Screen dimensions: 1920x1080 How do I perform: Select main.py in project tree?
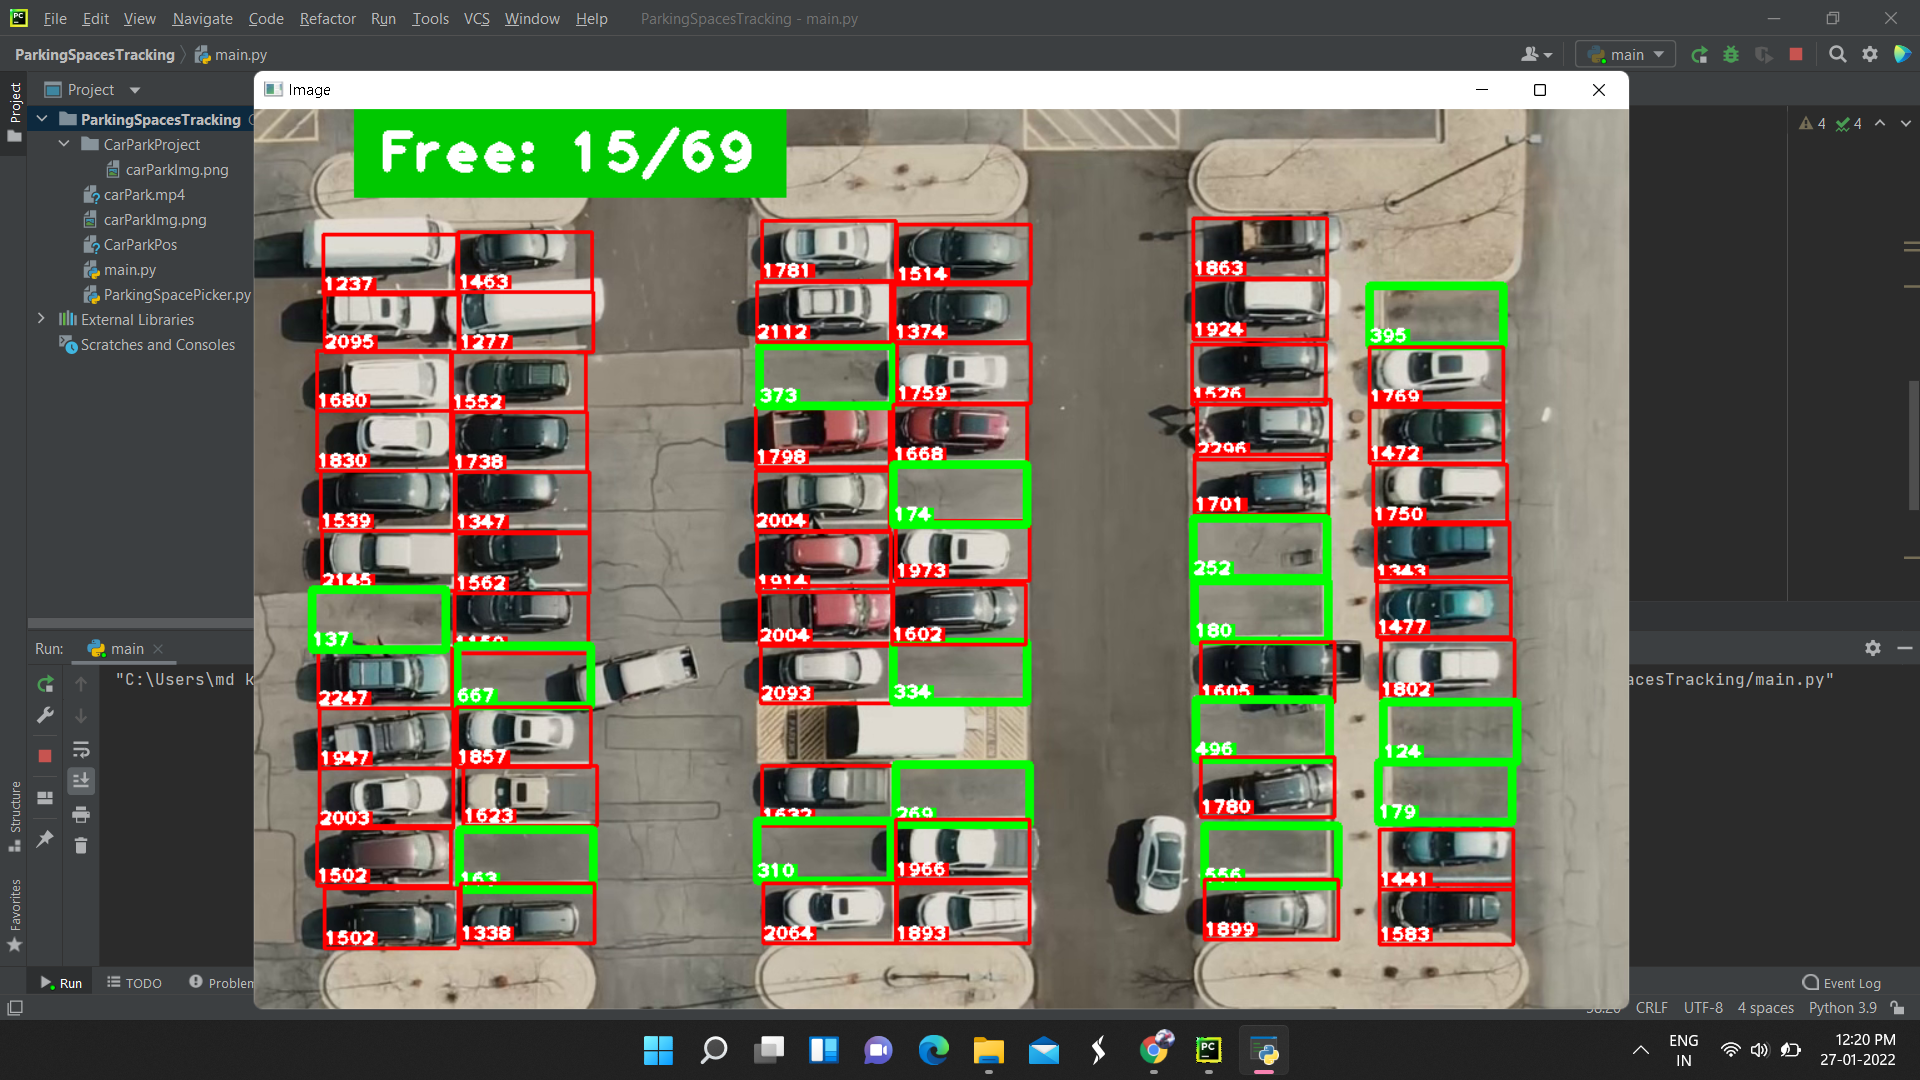coord(130,270)
